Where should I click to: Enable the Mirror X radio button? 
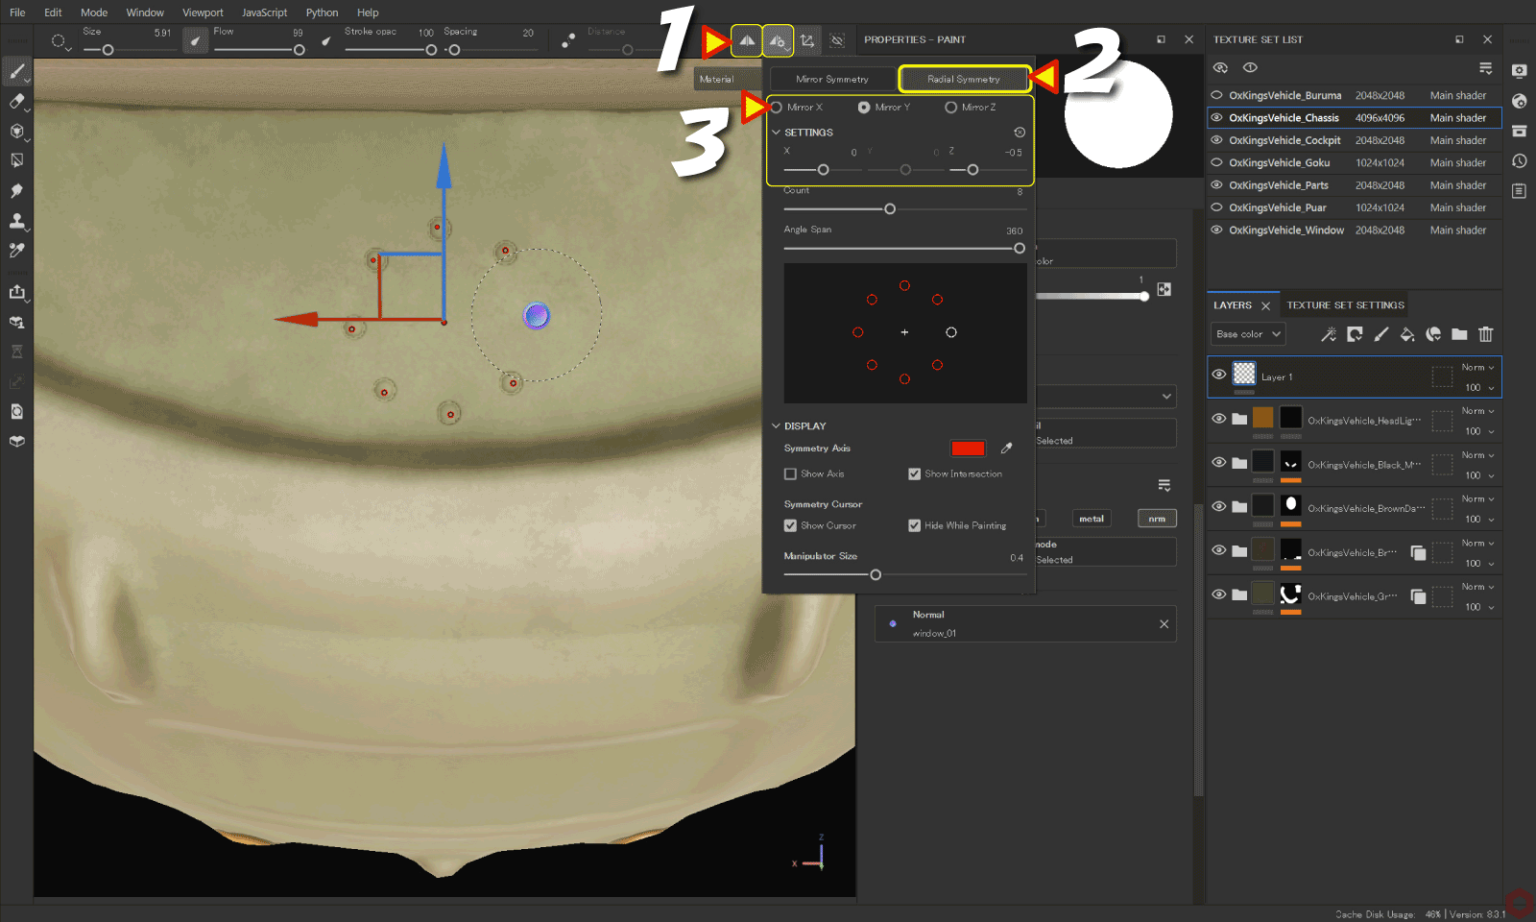pyautogui.click(x=776, y=107)
